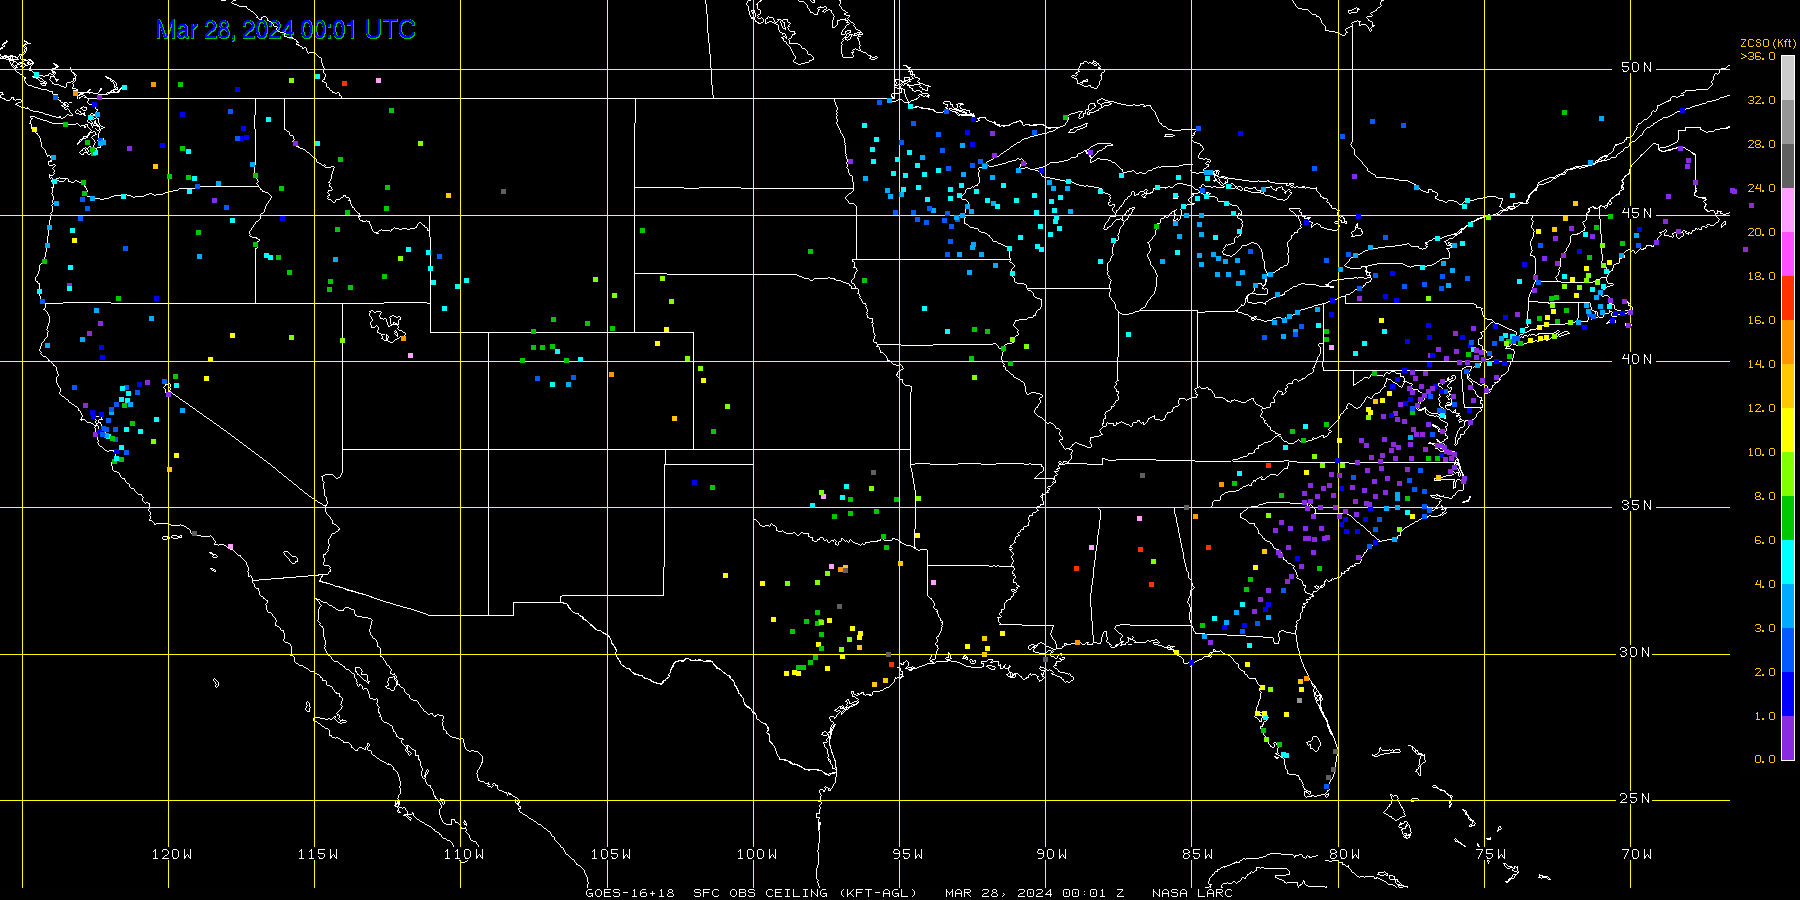This screenshot has height=900, width=1800.
Task: Select the '4.0' legend value
Action: [x=1765, y=584]
